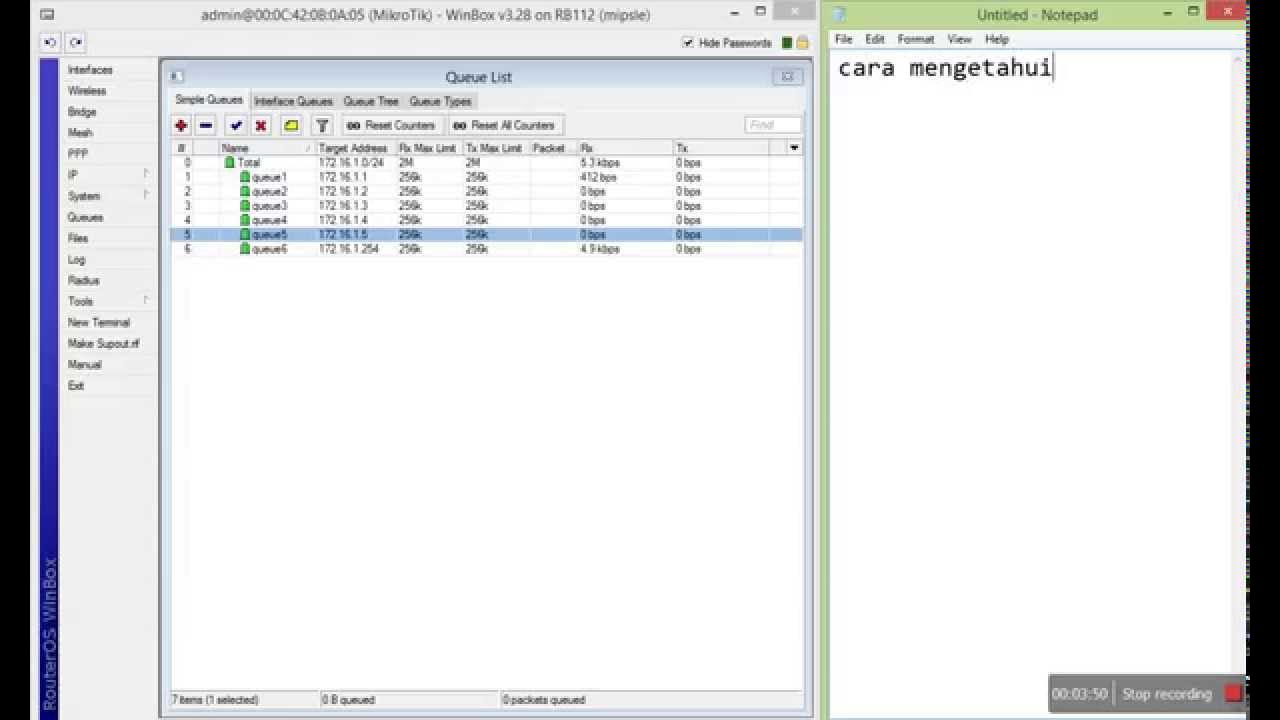The image size is (1280, 720).
Task: Expand the IP submenu in sidebar
Action: [x=147, y=174]
